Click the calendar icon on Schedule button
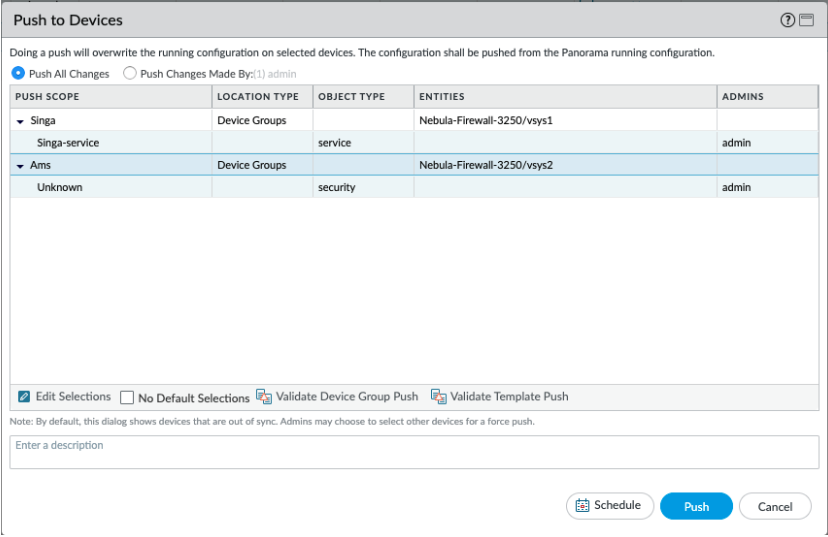The width and height of the screenshot is (828, 537). [x=582, y=506]
